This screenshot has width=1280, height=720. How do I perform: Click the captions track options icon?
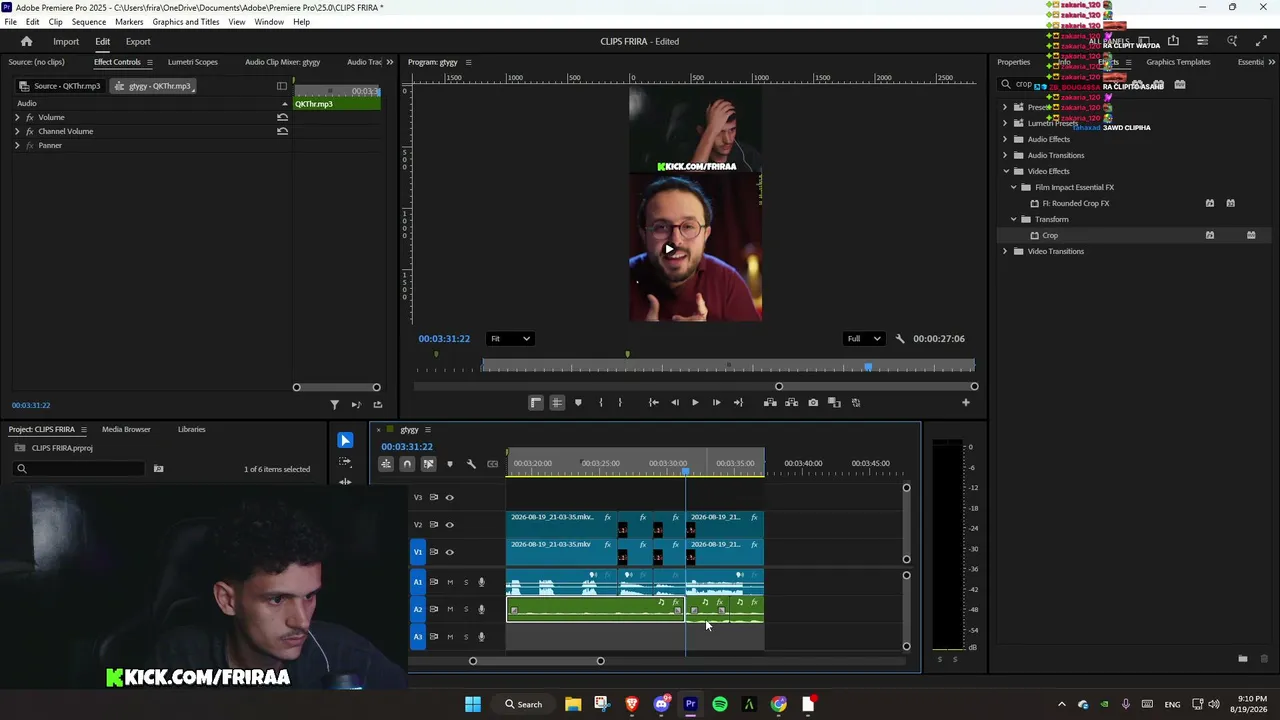492,464
